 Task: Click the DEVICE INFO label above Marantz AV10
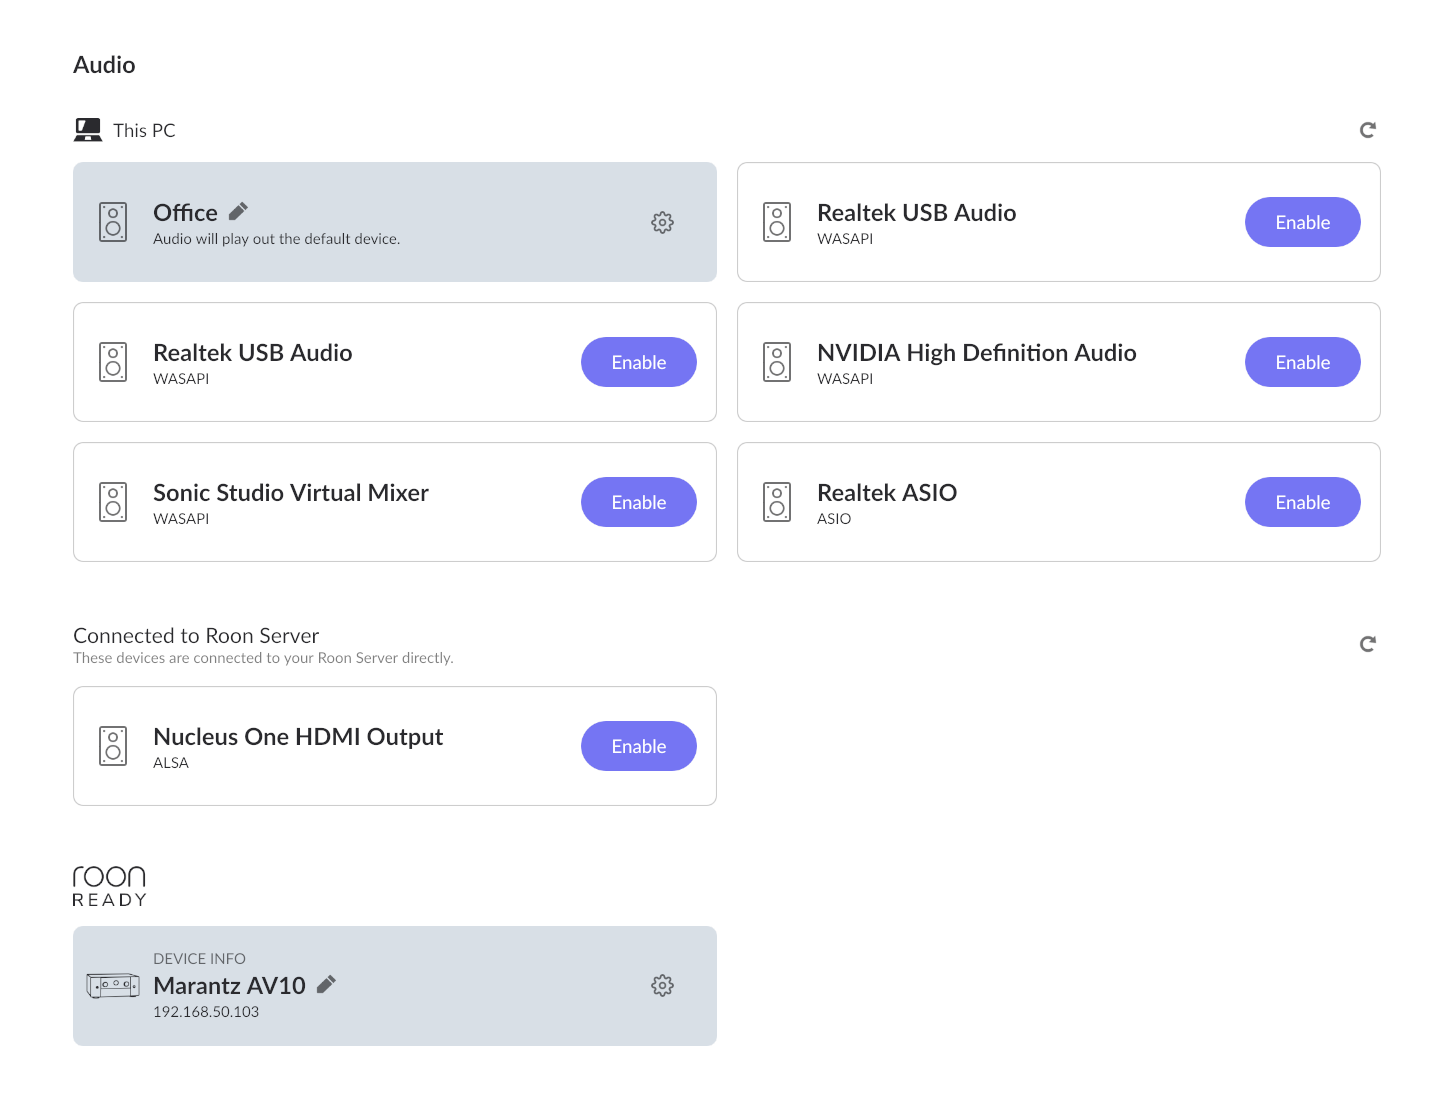point(199,959)
